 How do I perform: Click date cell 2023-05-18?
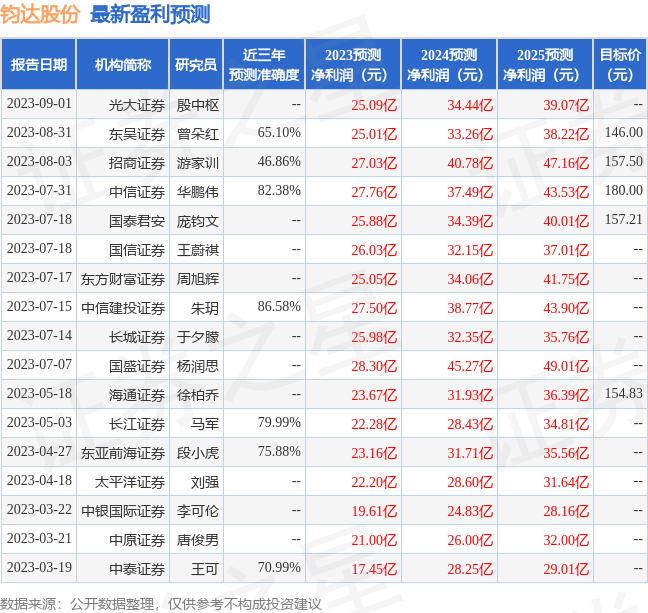[x=39, y=394]
